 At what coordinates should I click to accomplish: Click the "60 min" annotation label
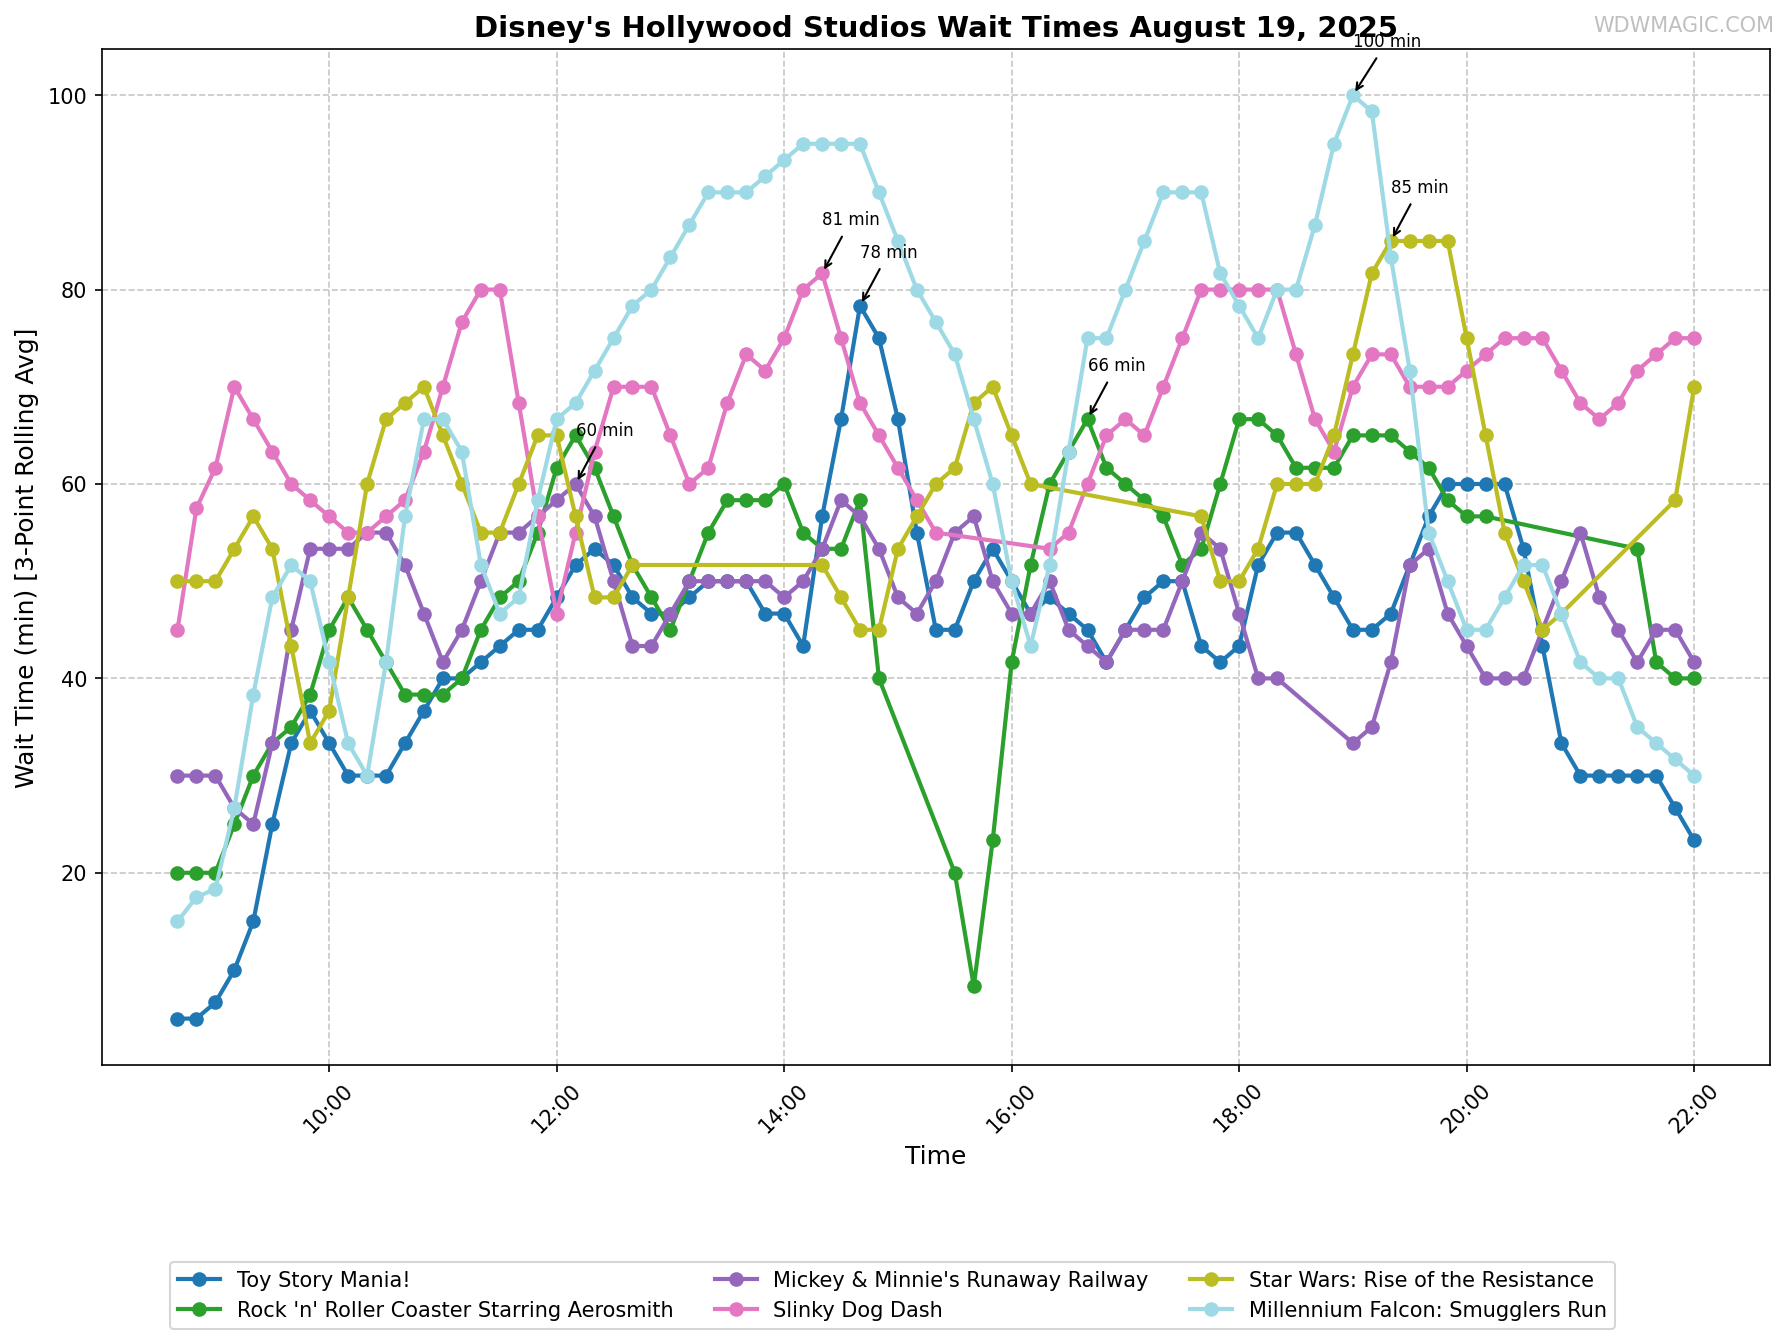pyautogui.click(x=604, y=430)
